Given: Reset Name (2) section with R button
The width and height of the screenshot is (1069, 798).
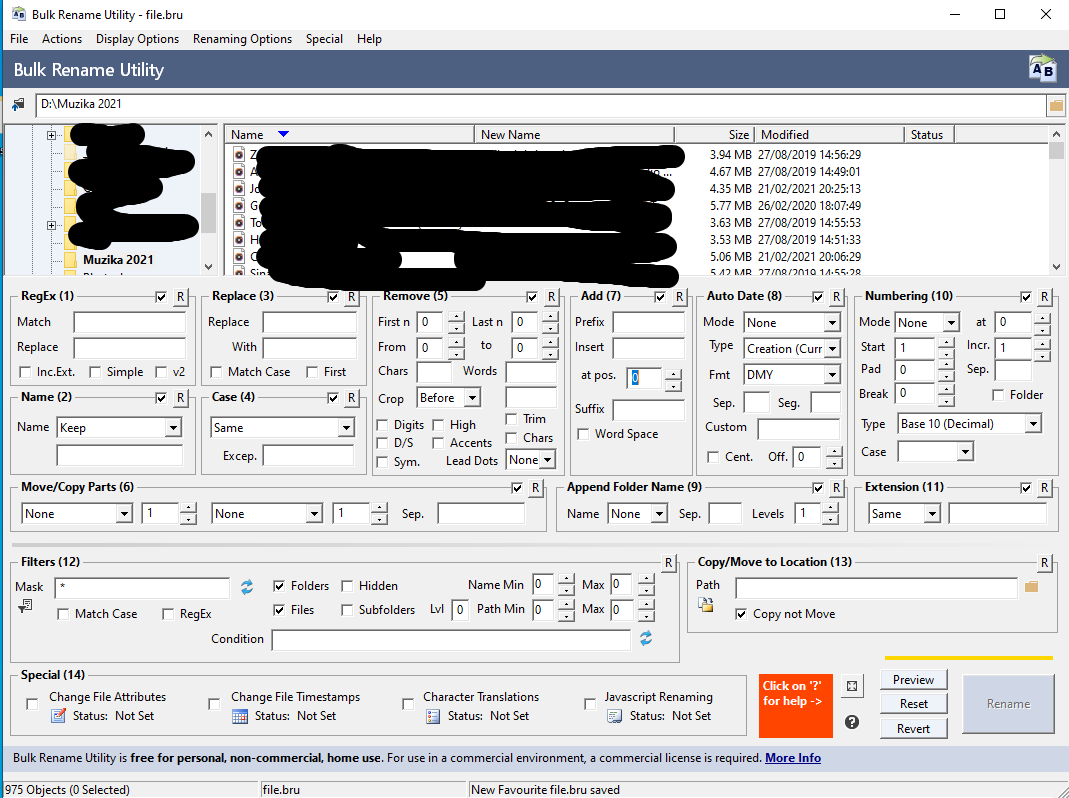Looking at the screenshot, I should click(x=180, y=398).
